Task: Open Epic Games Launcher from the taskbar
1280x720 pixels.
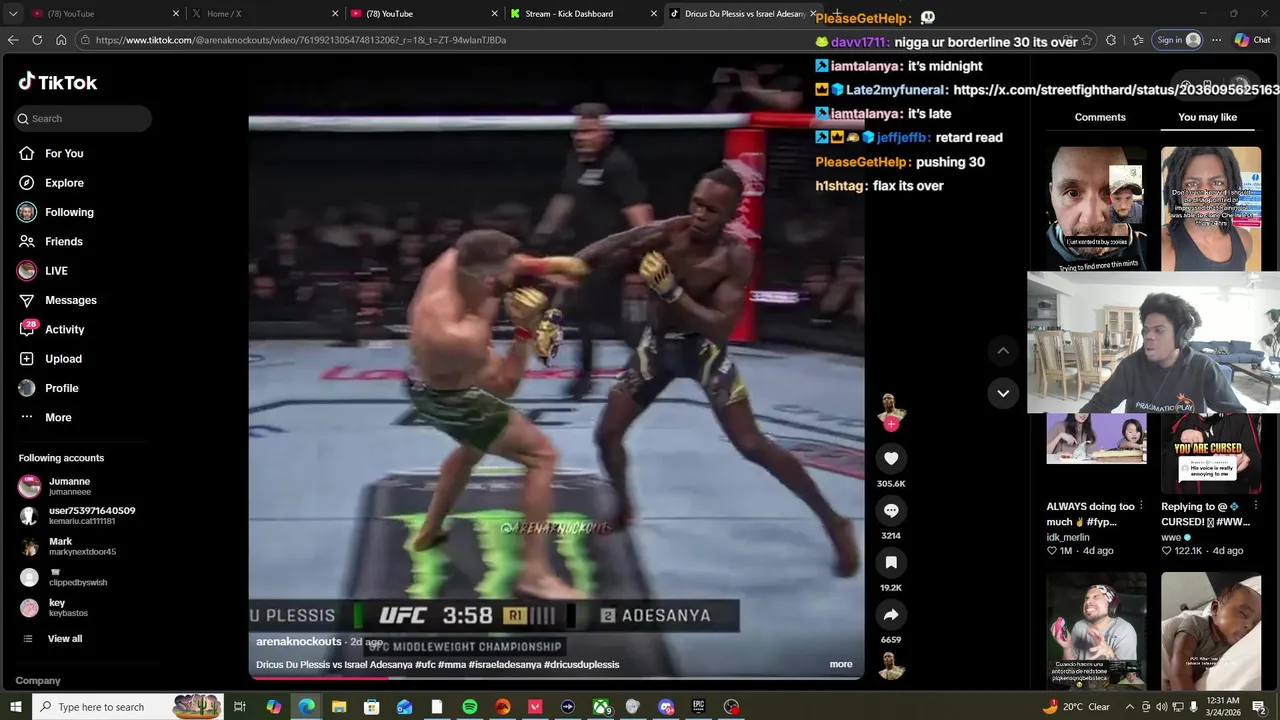Action: tap(698, 707)
